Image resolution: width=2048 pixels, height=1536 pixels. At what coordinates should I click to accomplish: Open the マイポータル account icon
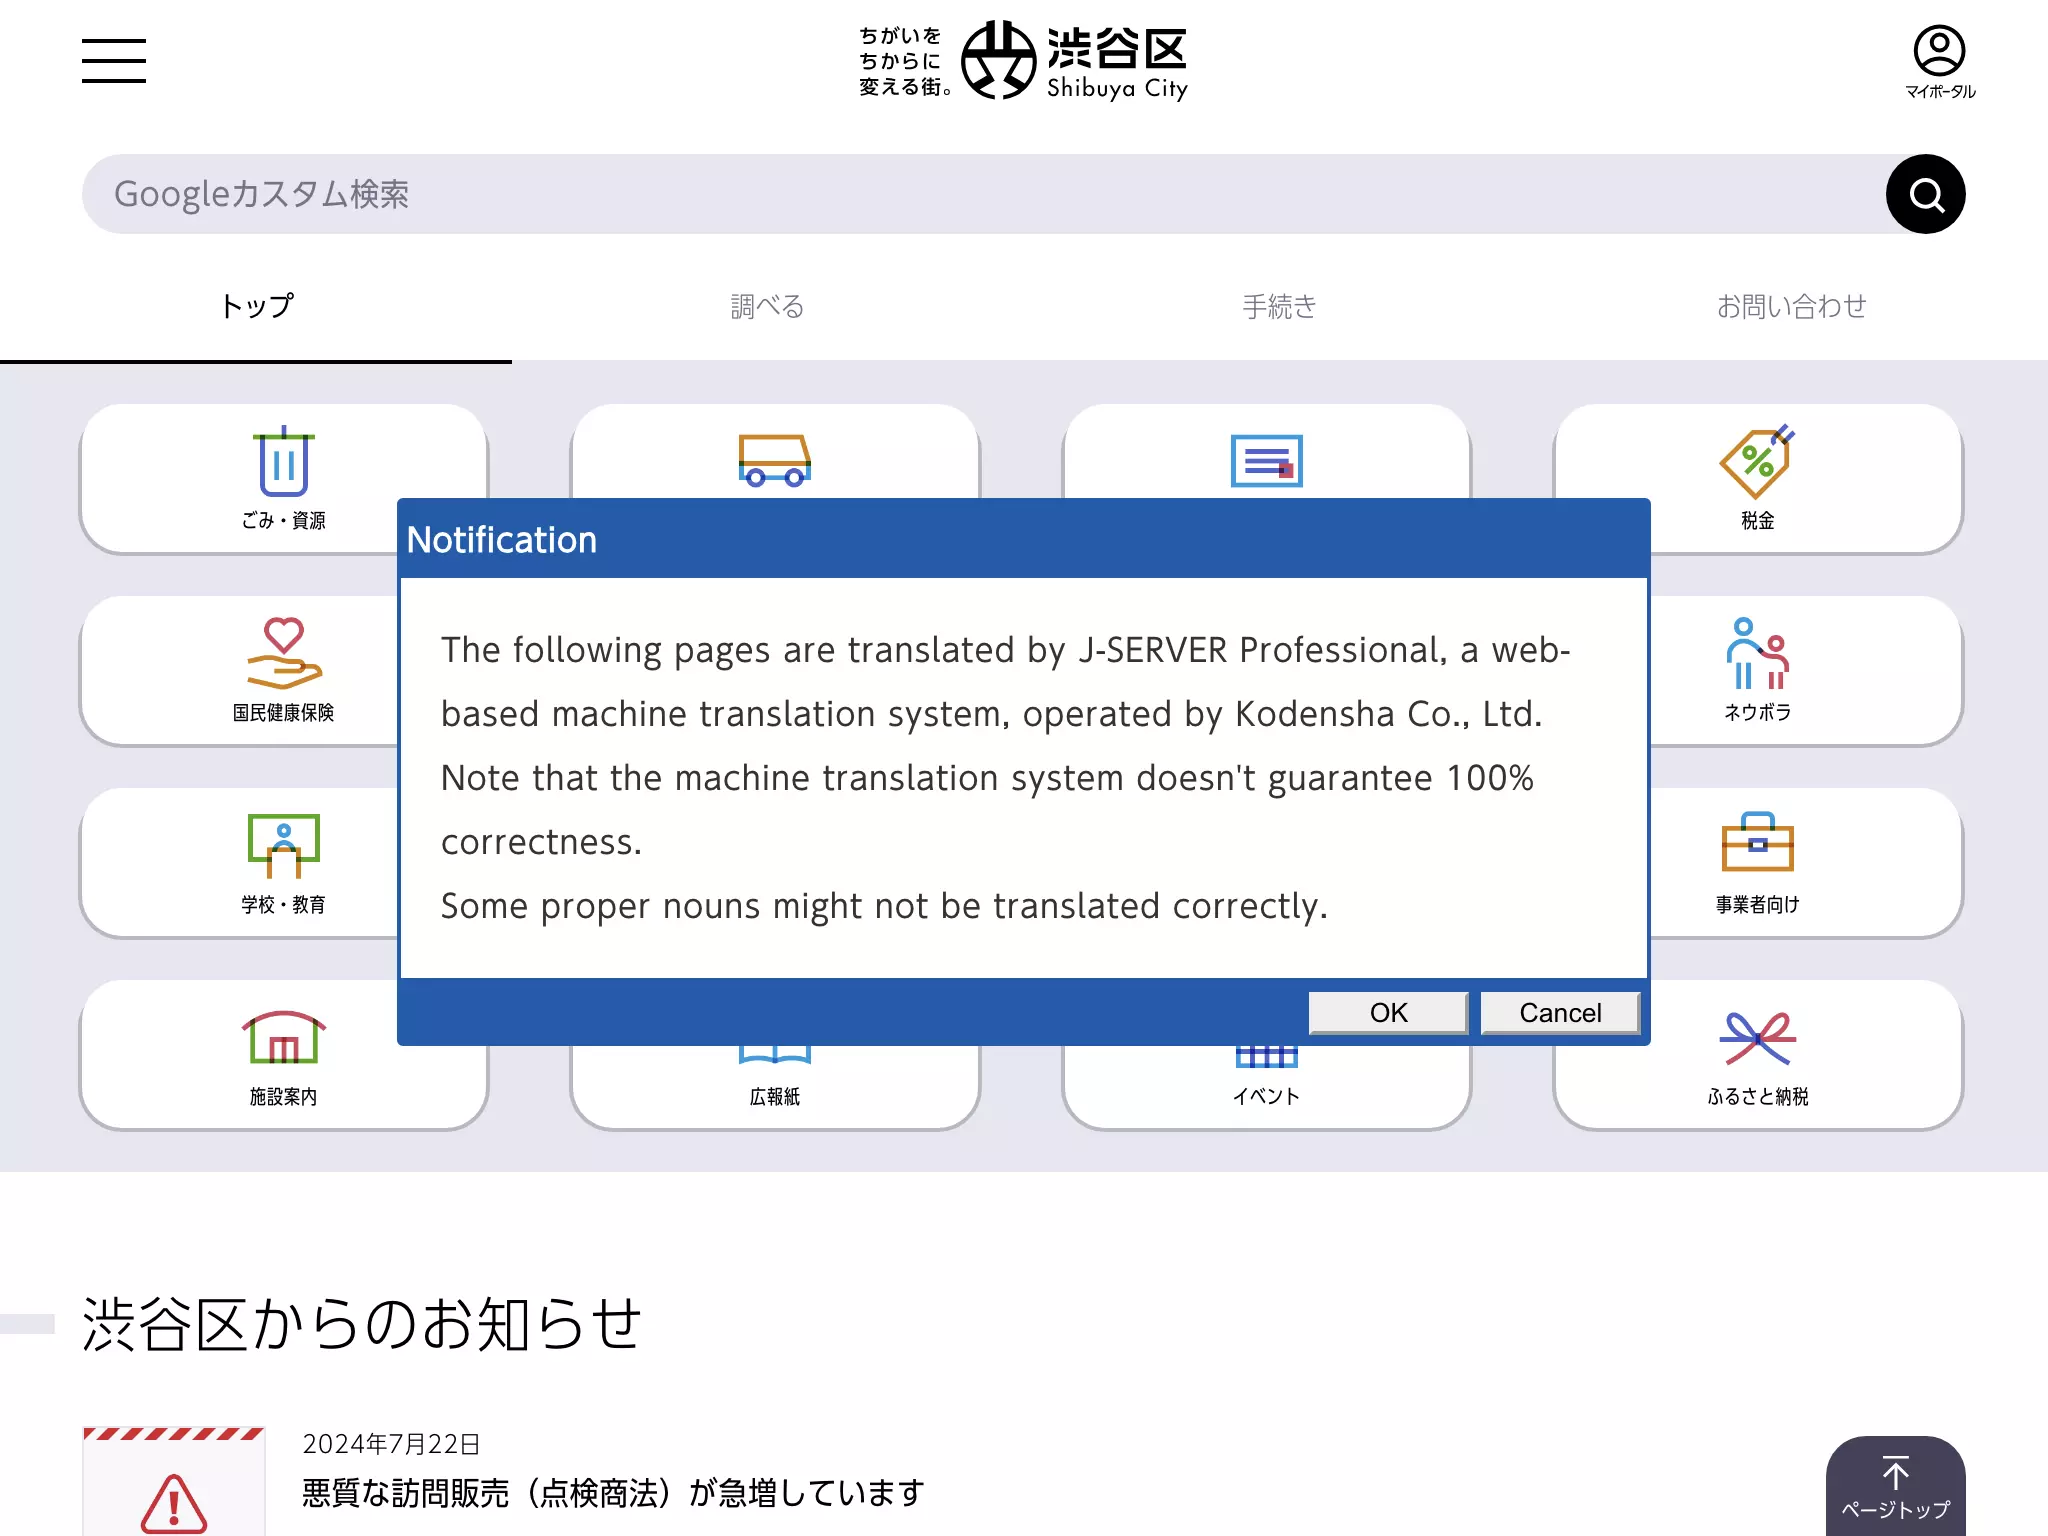click(x=1939, y=62)
